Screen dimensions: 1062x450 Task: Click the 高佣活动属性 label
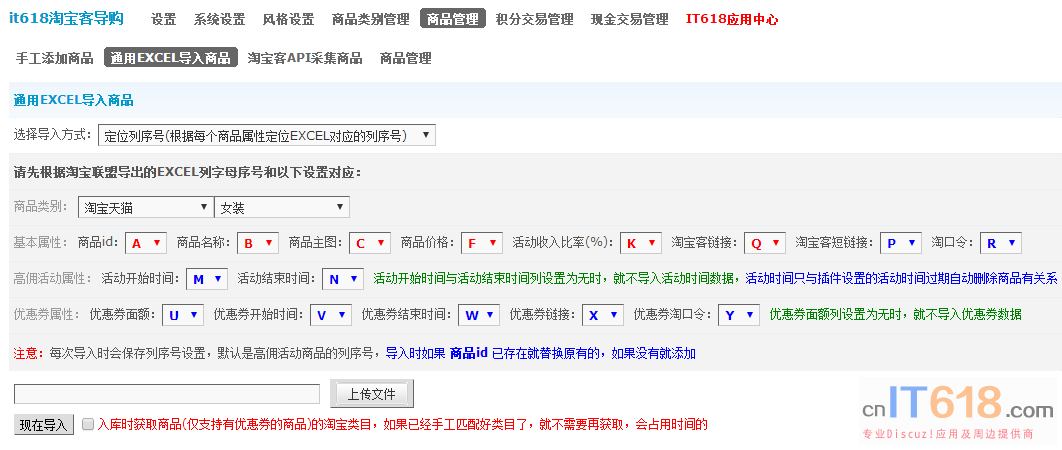pos(53,278)
